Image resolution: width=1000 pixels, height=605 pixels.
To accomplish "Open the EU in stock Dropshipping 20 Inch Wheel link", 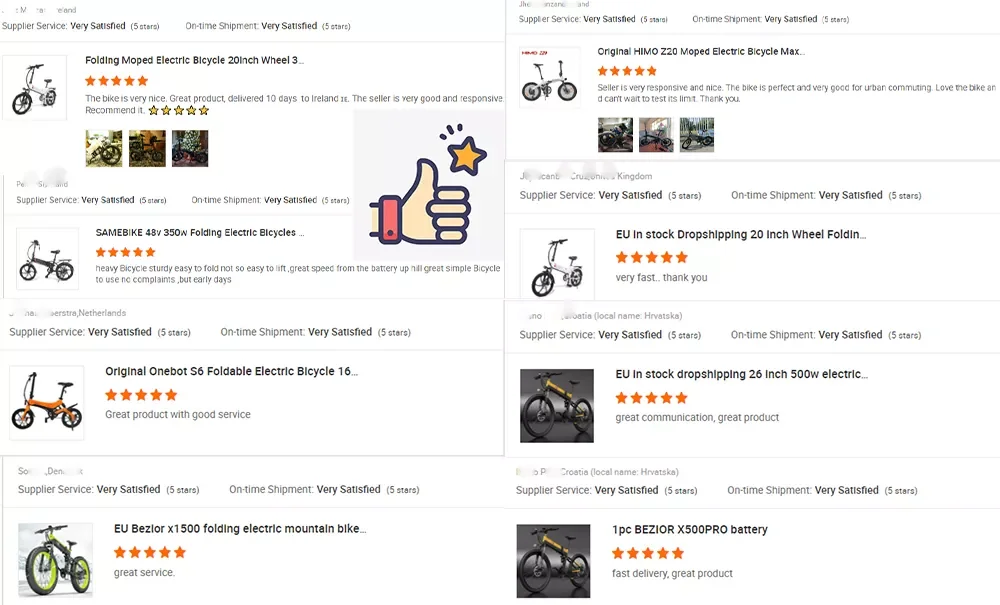I will [x=740, y=235].
